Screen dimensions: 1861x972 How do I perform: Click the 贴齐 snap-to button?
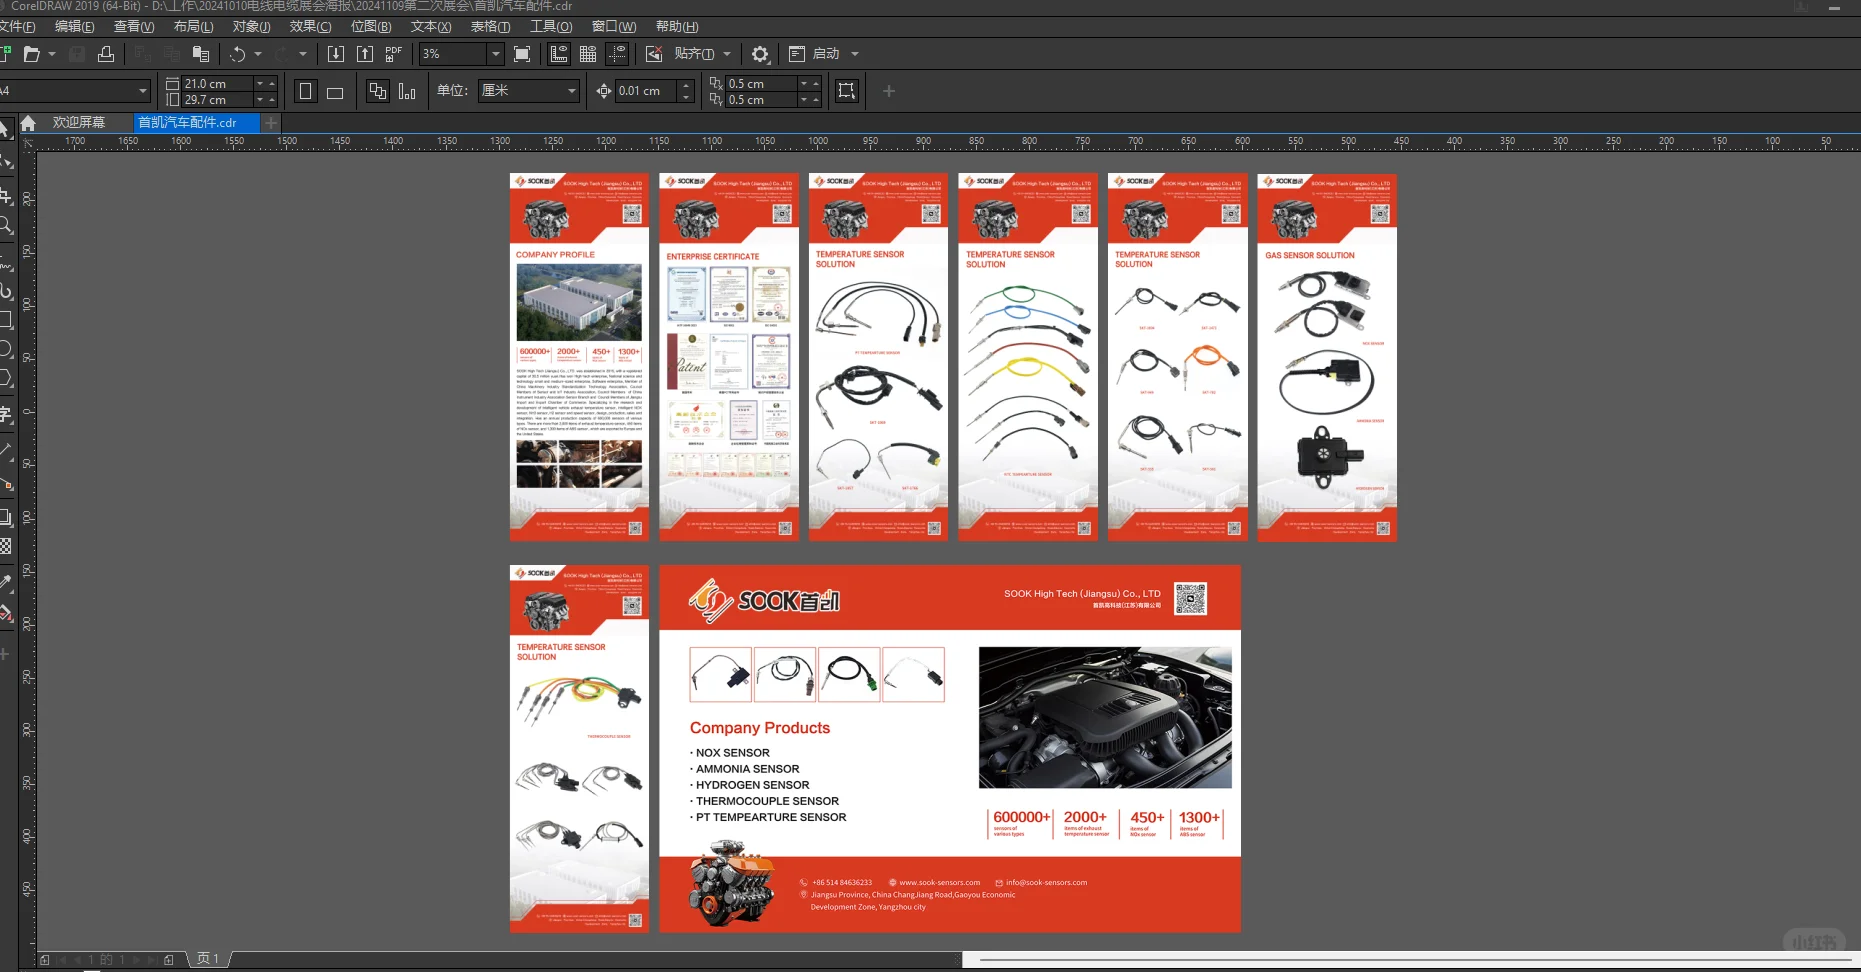pos(694,54)
